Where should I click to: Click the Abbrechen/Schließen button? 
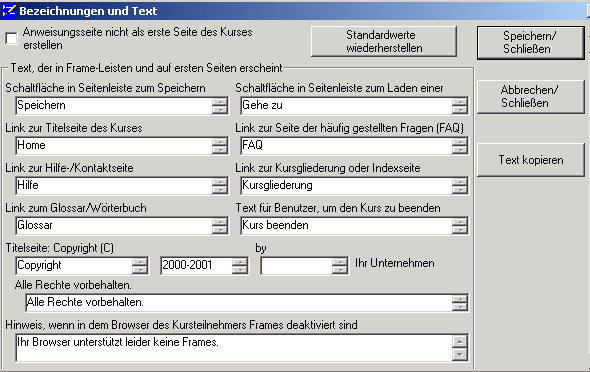click(x=531, y=97)
